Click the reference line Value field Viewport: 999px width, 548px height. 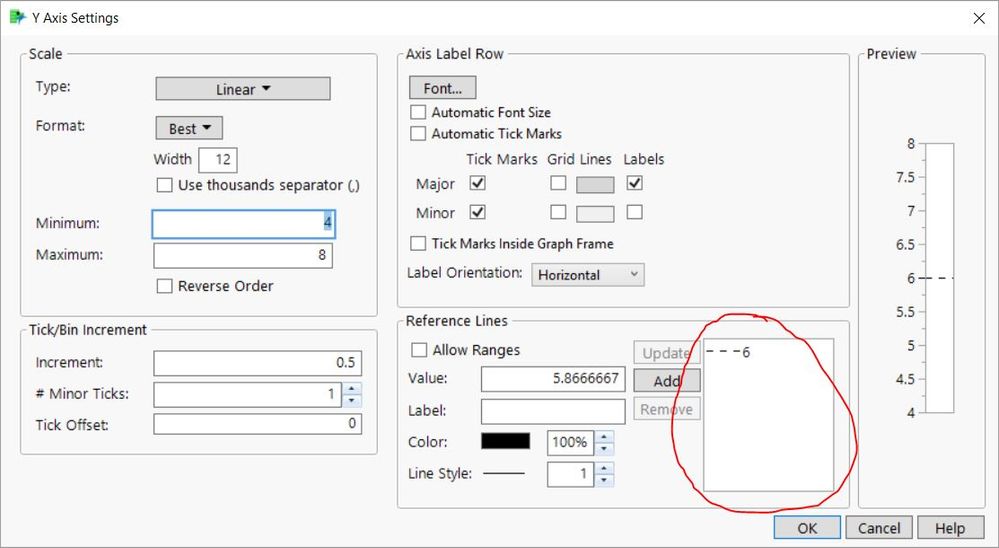pyautogui.click(x=553, y=379)
